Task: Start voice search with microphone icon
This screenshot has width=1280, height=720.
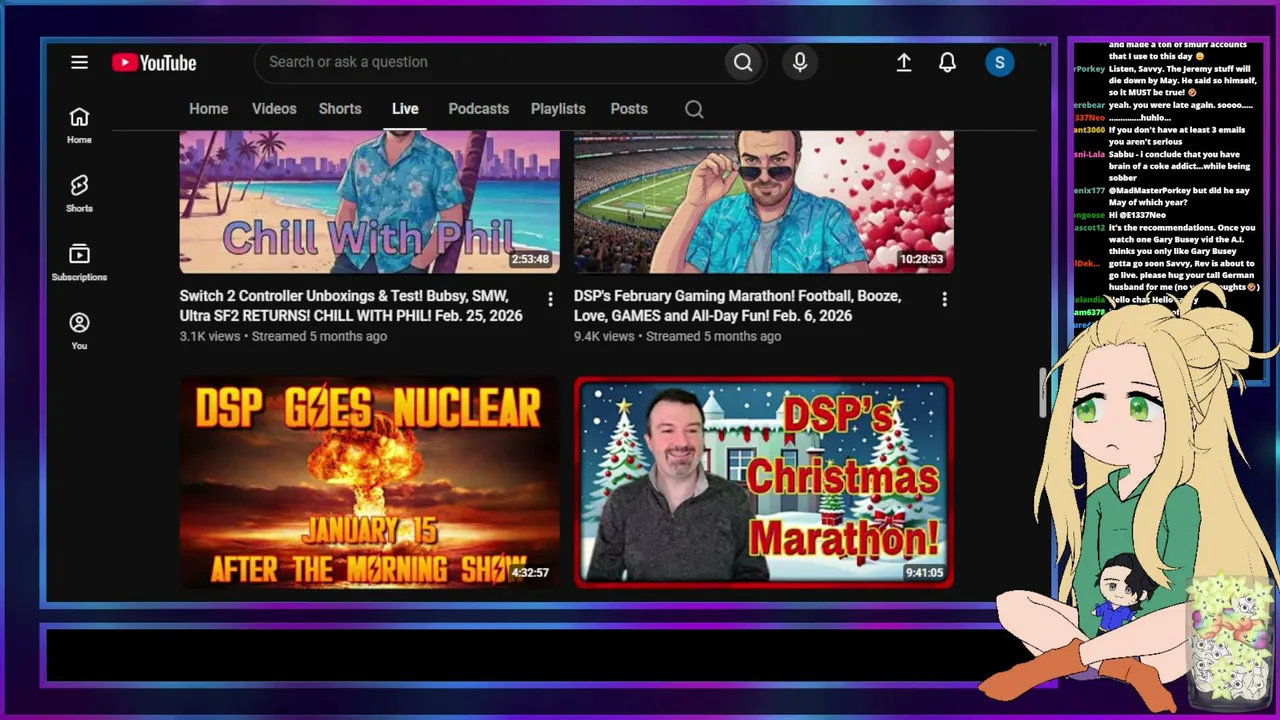Action: (x=800, y=62)
